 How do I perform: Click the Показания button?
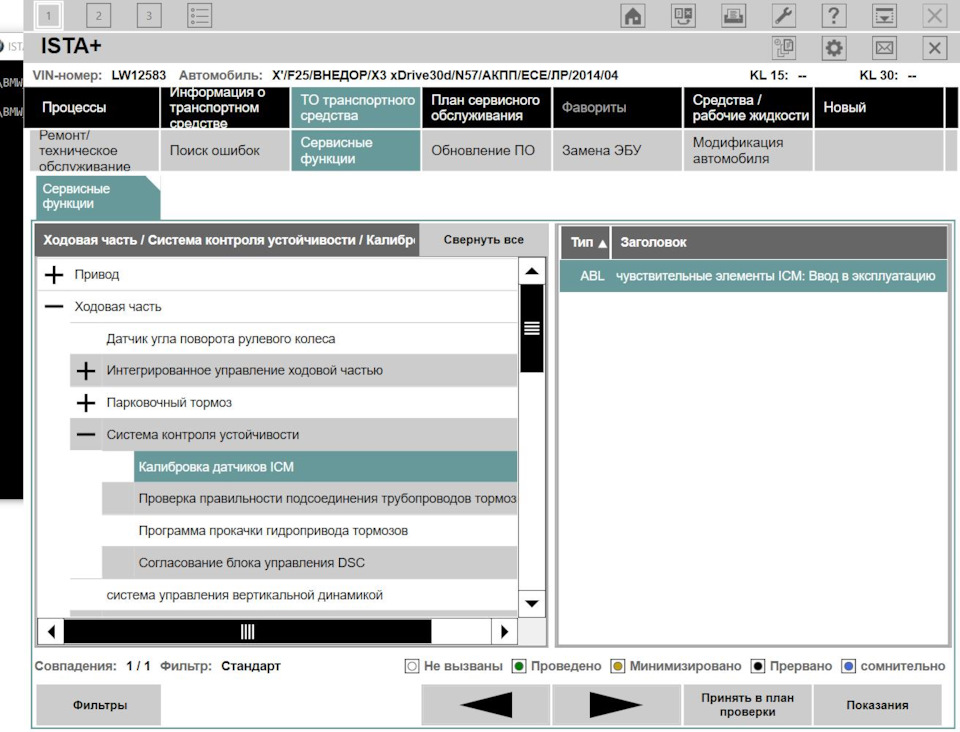(x=877, y=705)
